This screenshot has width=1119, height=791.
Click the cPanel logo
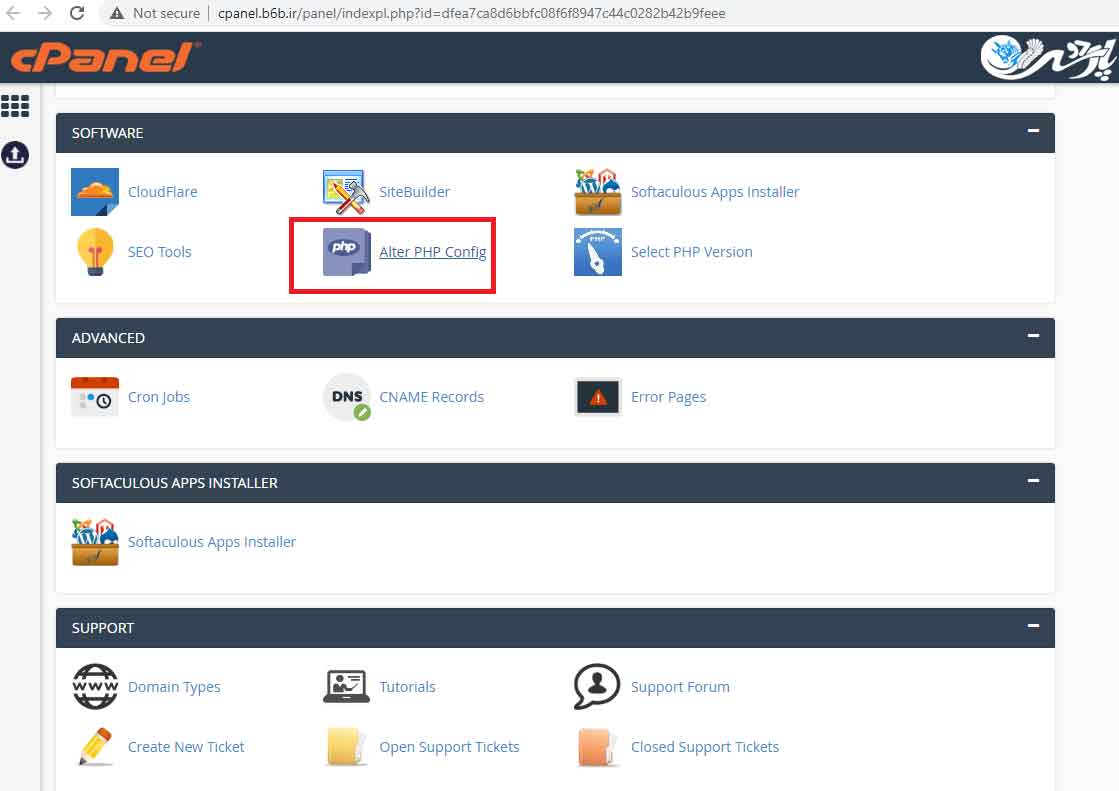[x=104, y=58]
